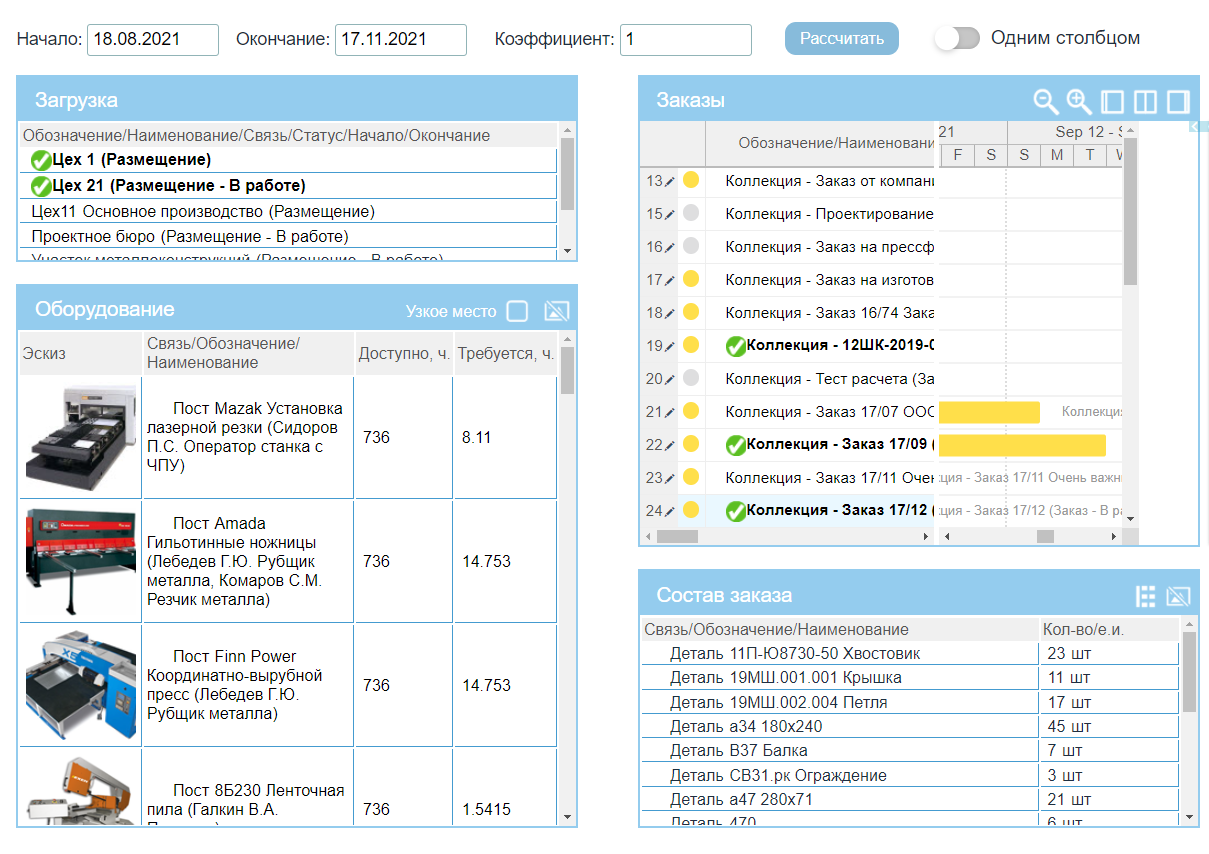Select Проектное бюро in Загрузка list

190,237
